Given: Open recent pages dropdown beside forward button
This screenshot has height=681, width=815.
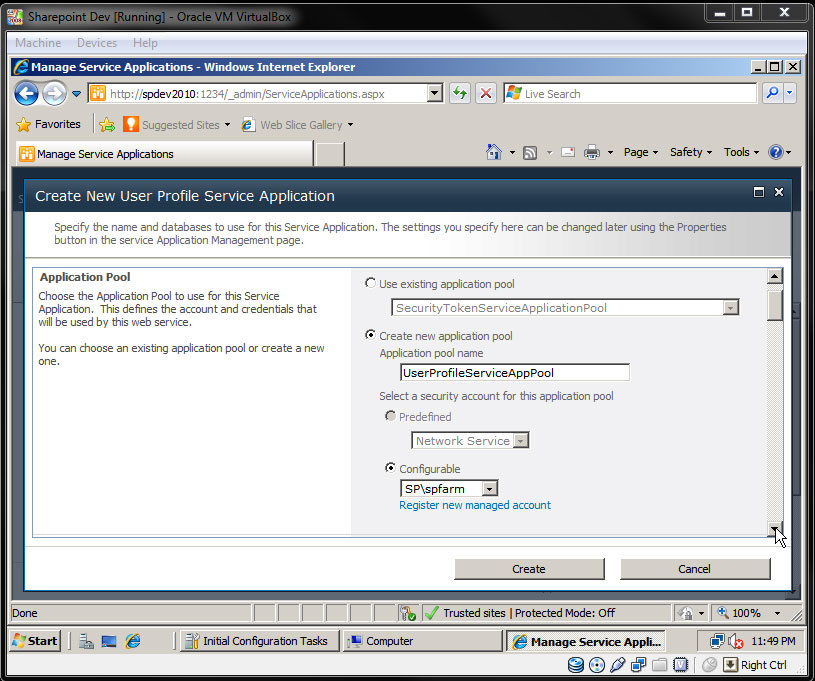Looking at the screenshot, I should [76, 94].
